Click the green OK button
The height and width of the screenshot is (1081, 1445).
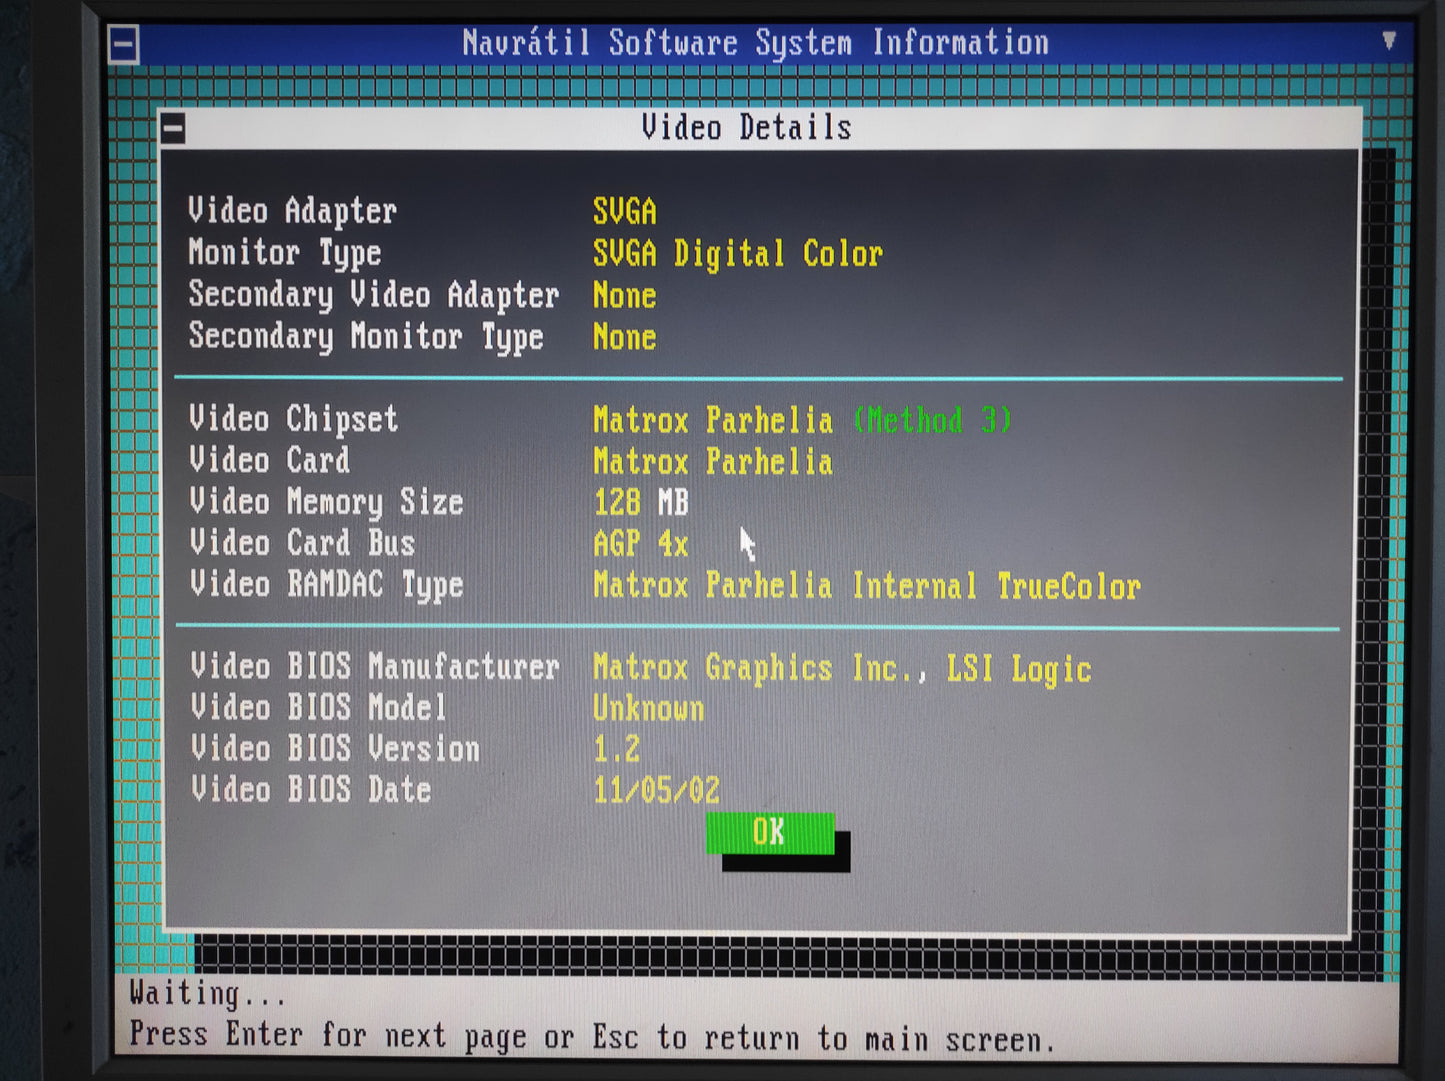click(769, 833)
